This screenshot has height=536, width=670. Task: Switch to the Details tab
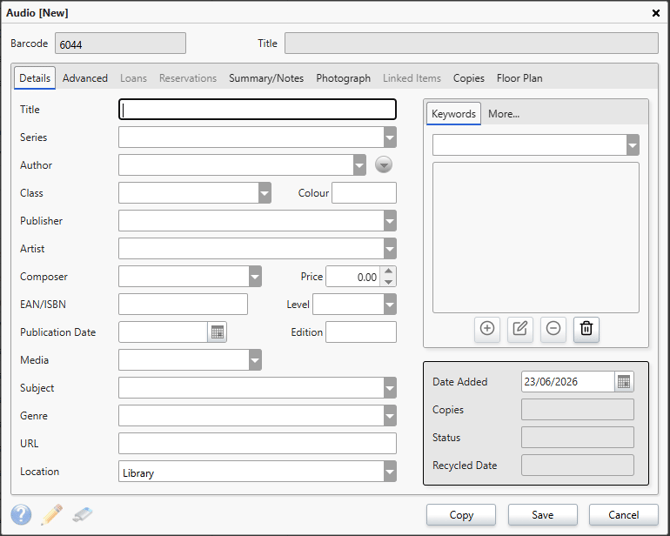35,78
